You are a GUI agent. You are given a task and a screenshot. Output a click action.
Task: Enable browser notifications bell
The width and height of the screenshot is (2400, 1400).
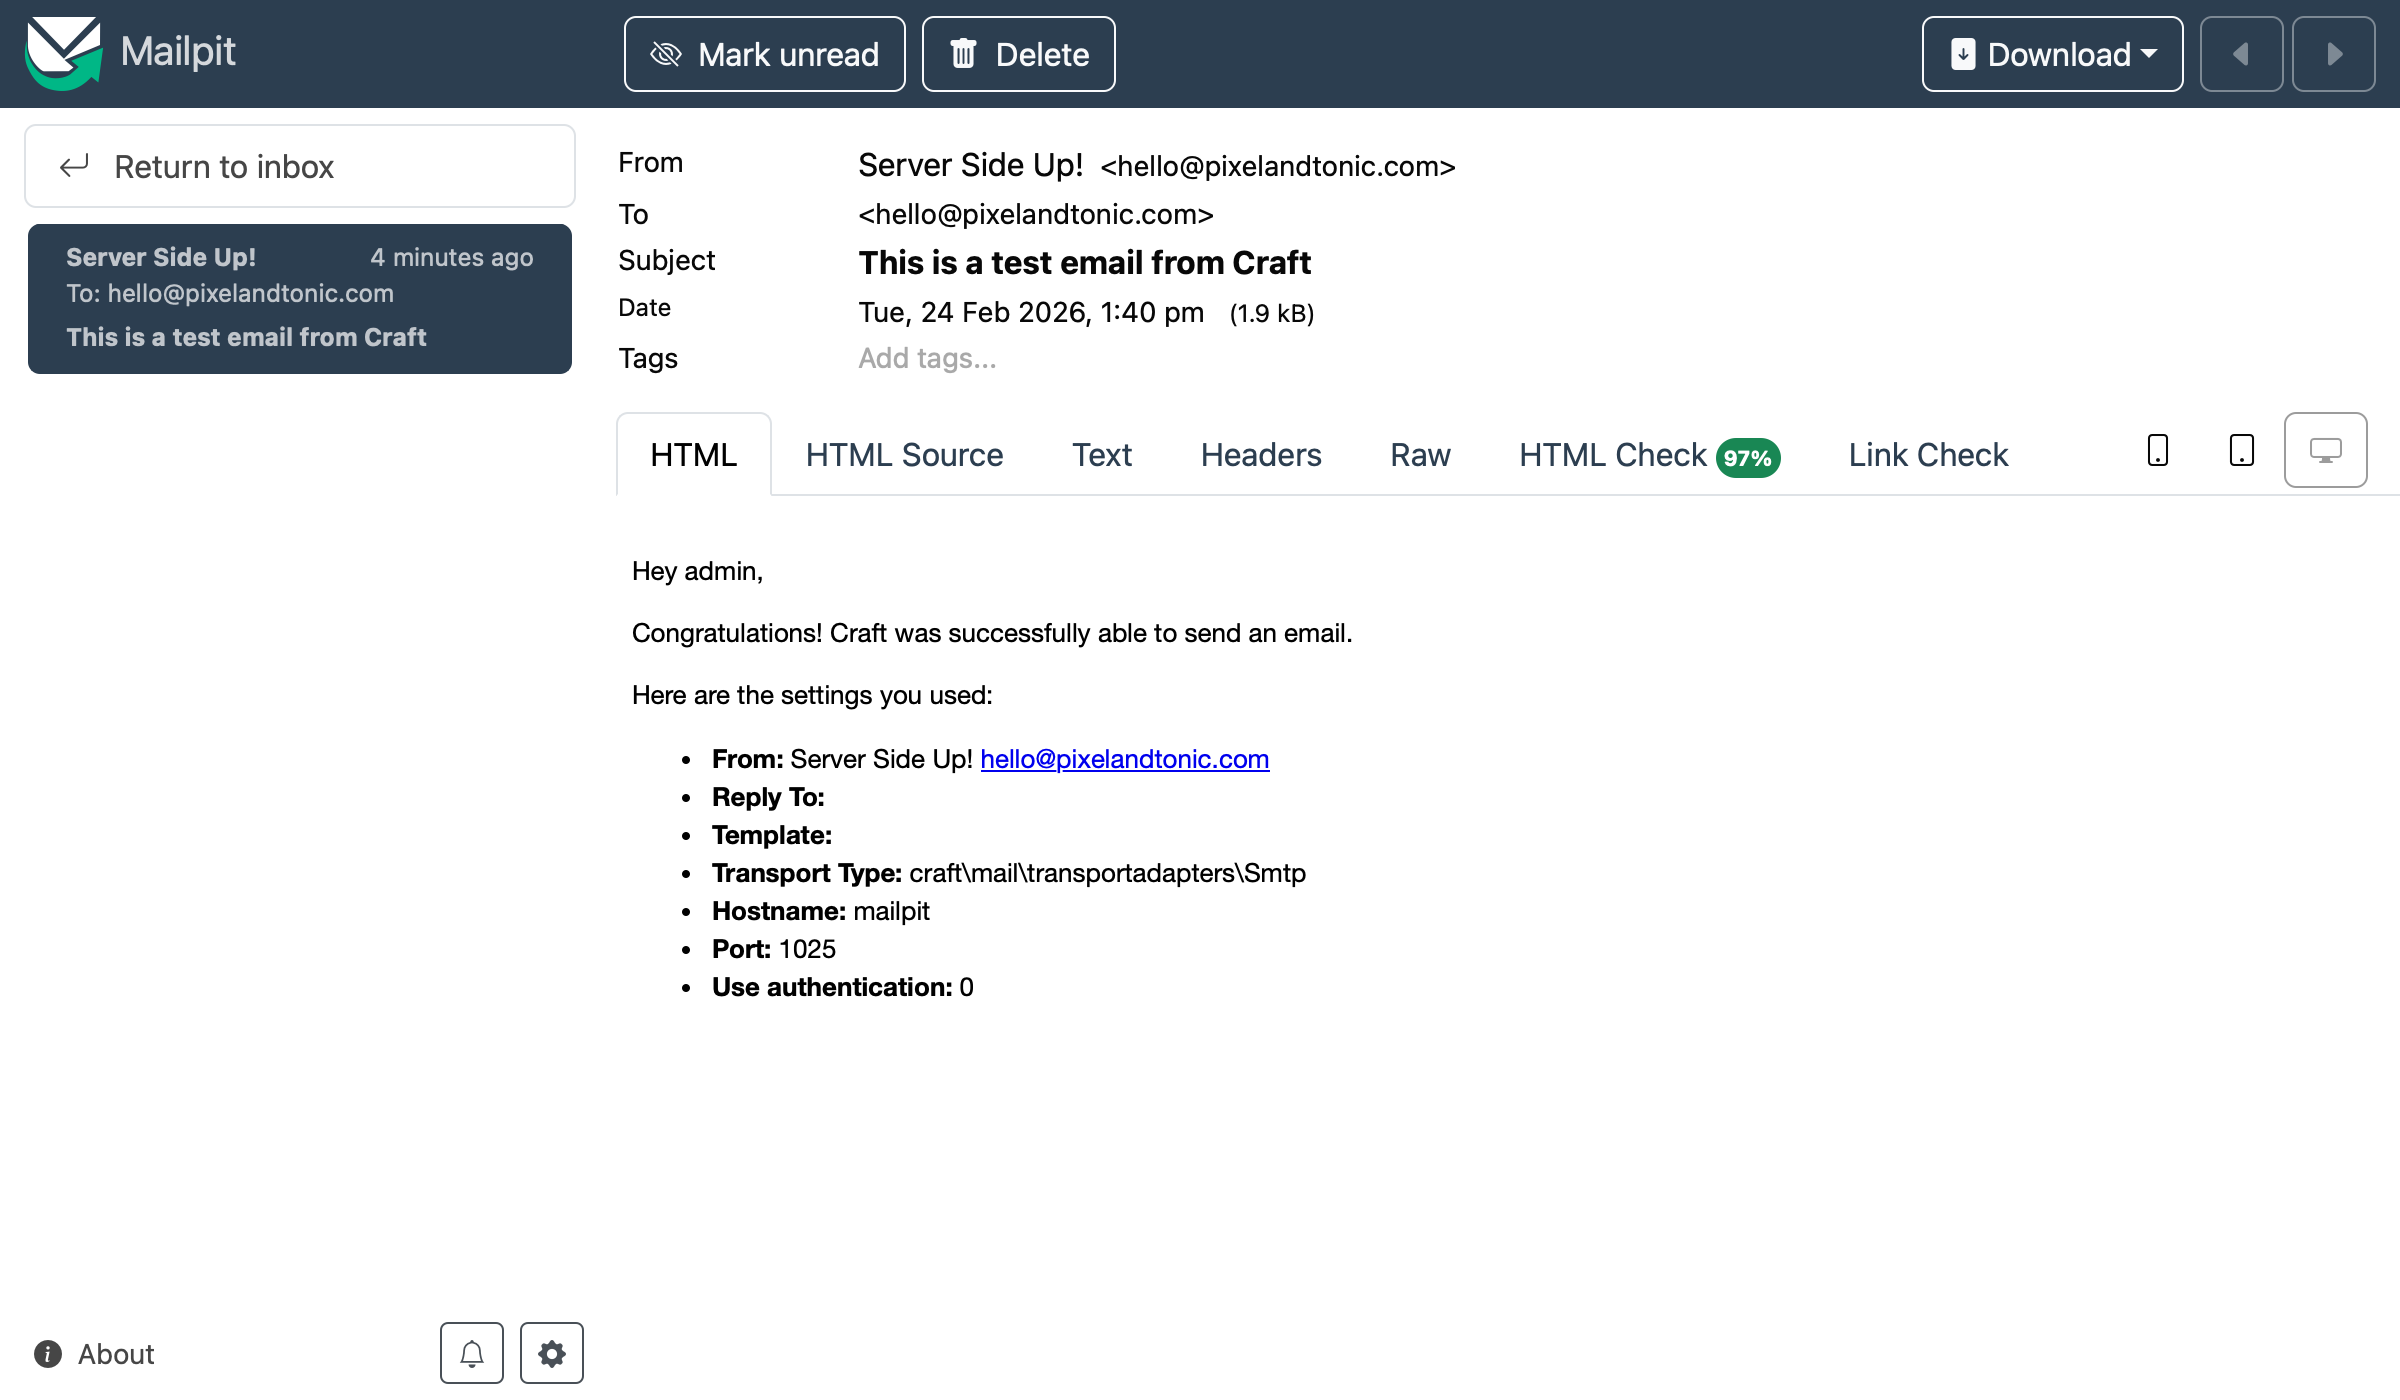coord(471,1353)
